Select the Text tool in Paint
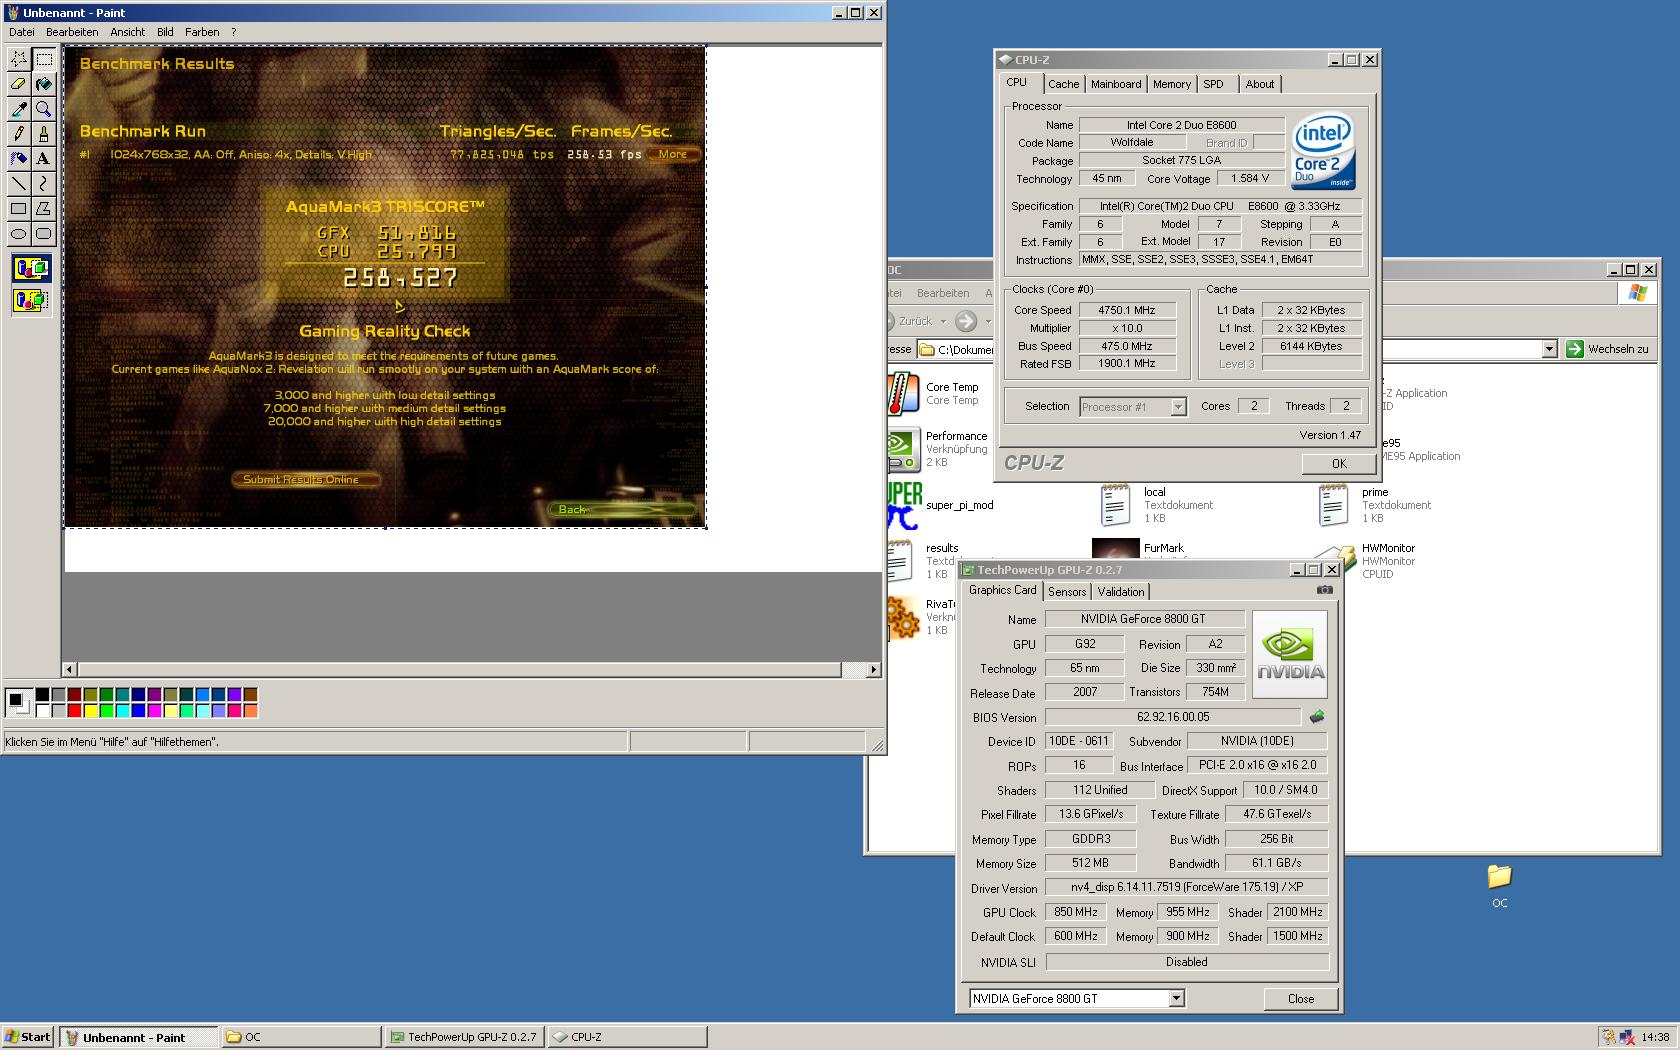This screenshot has width=1680, height=1050. pyautogui.click(x=43, y=159)
